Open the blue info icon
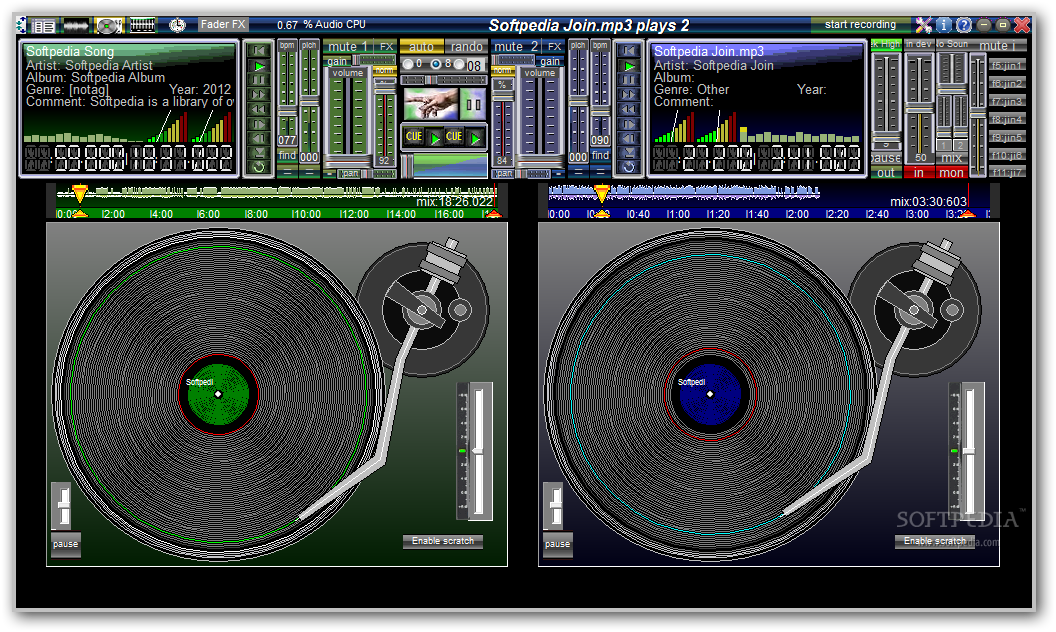This screenshot has height=632, width=1056. (944, 25)
